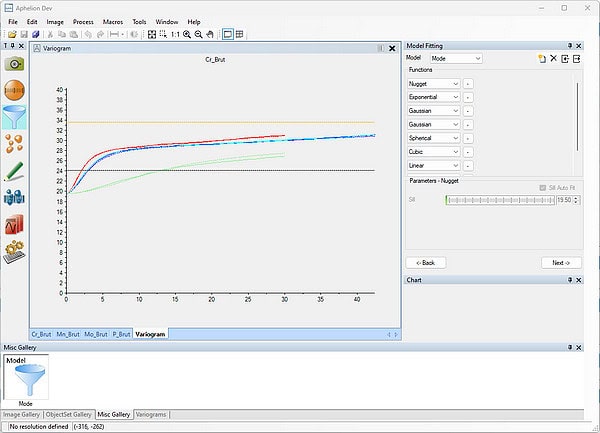Activate the hand pan tool
This screenshot has height=433, width=600.
tap(210, 34)
